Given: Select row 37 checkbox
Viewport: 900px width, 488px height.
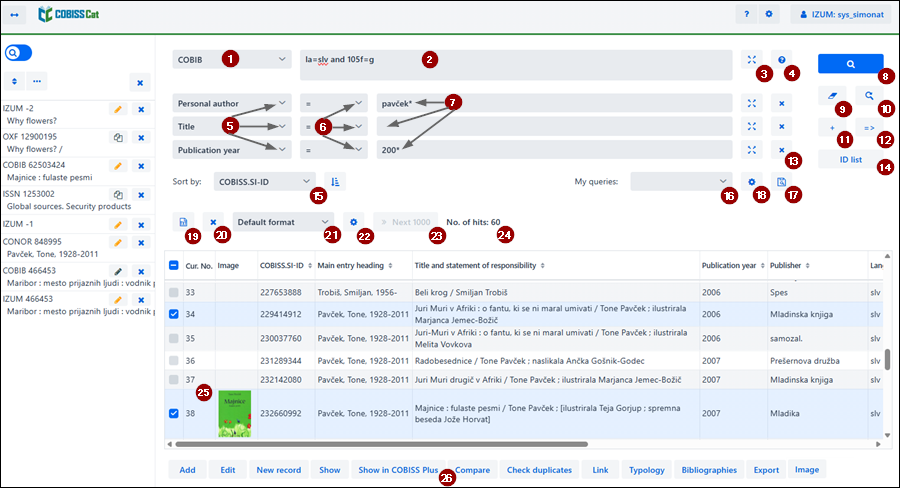Looking at the screenshot, I should pyautogui.click(x=173, y=379).
